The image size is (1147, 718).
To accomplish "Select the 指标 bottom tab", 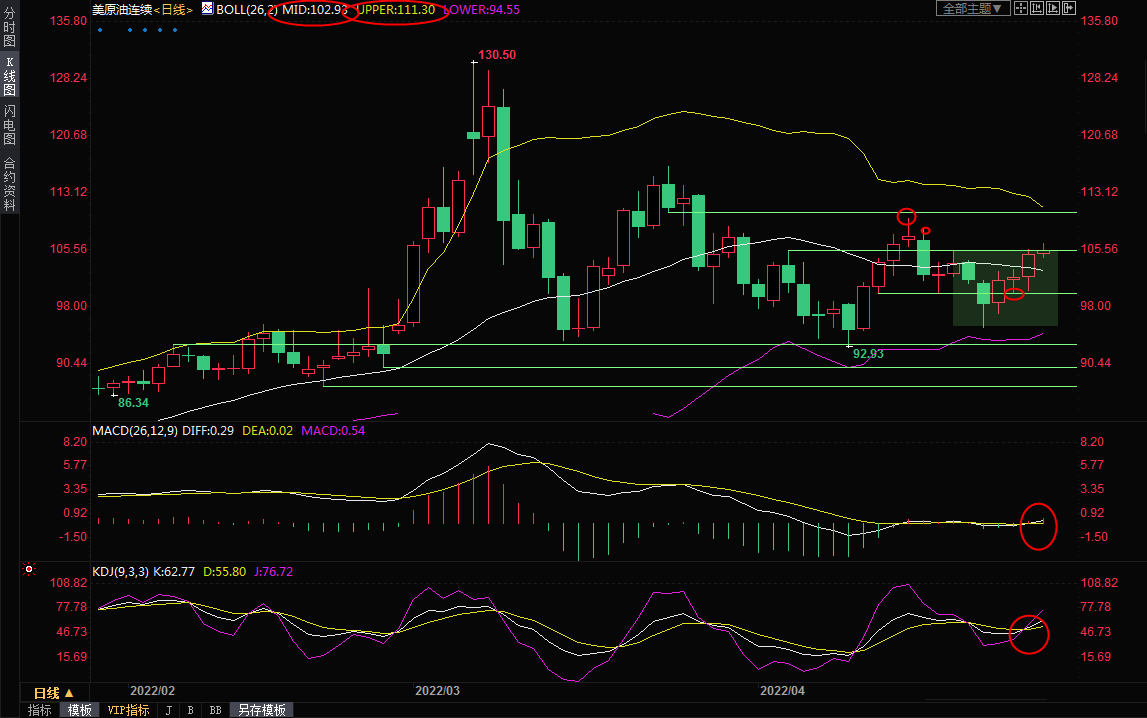I will pyautogui.click(x=40, y=710).
